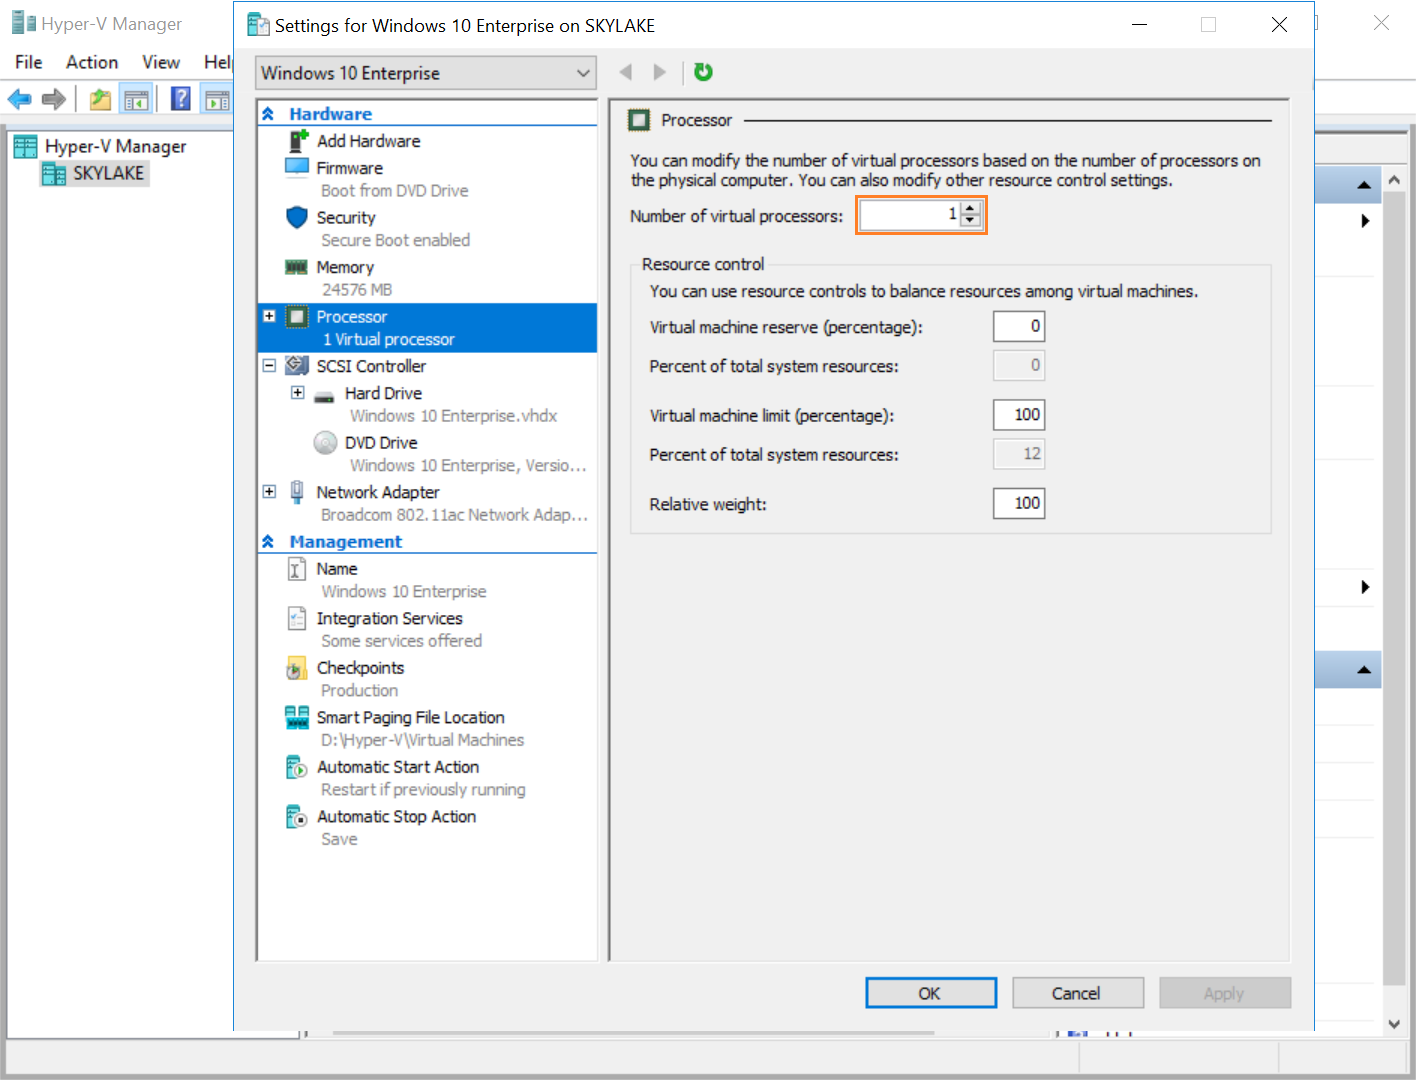
Task: Open Help menu in Hyper-V Manager
Action: point(217,62)
